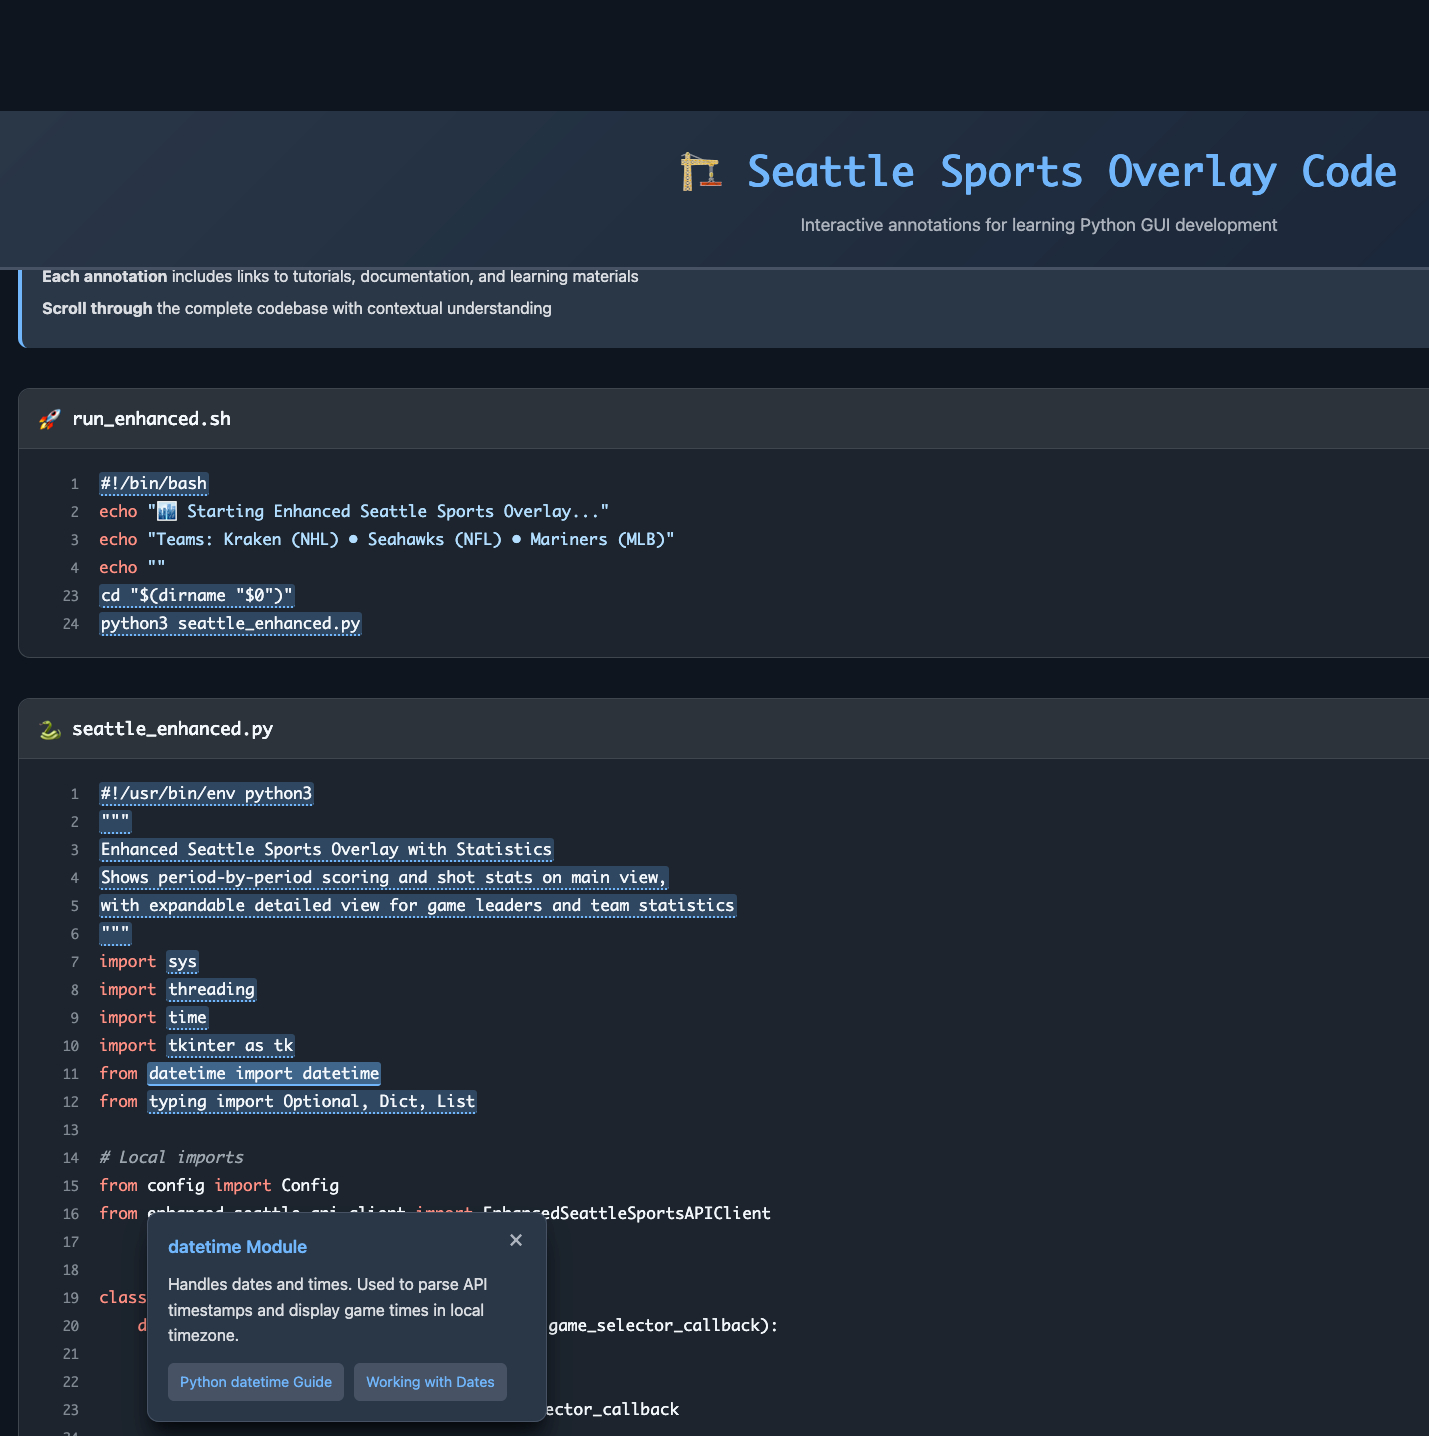
Task: Click the snake icon for seattle_enhanced.py
Action: click(x=49, y=729)
